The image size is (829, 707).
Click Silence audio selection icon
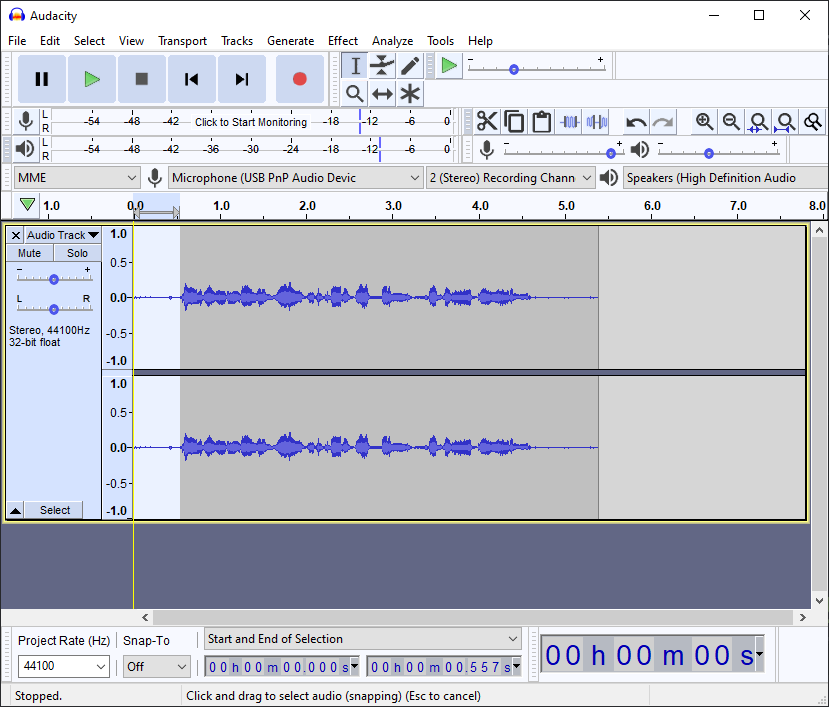click(596, 122)
